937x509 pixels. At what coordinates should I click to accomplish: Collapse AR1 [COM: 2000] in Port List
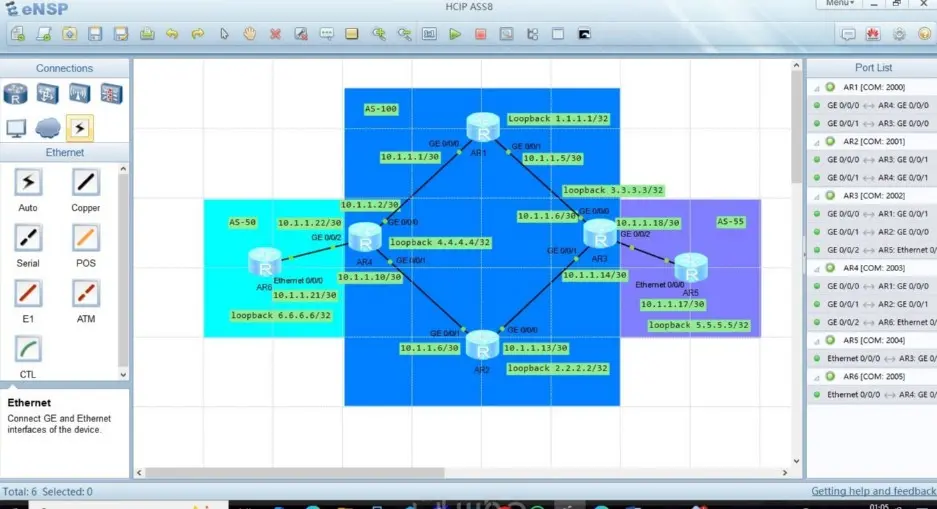pyautogui.click(x=816, y=88)
